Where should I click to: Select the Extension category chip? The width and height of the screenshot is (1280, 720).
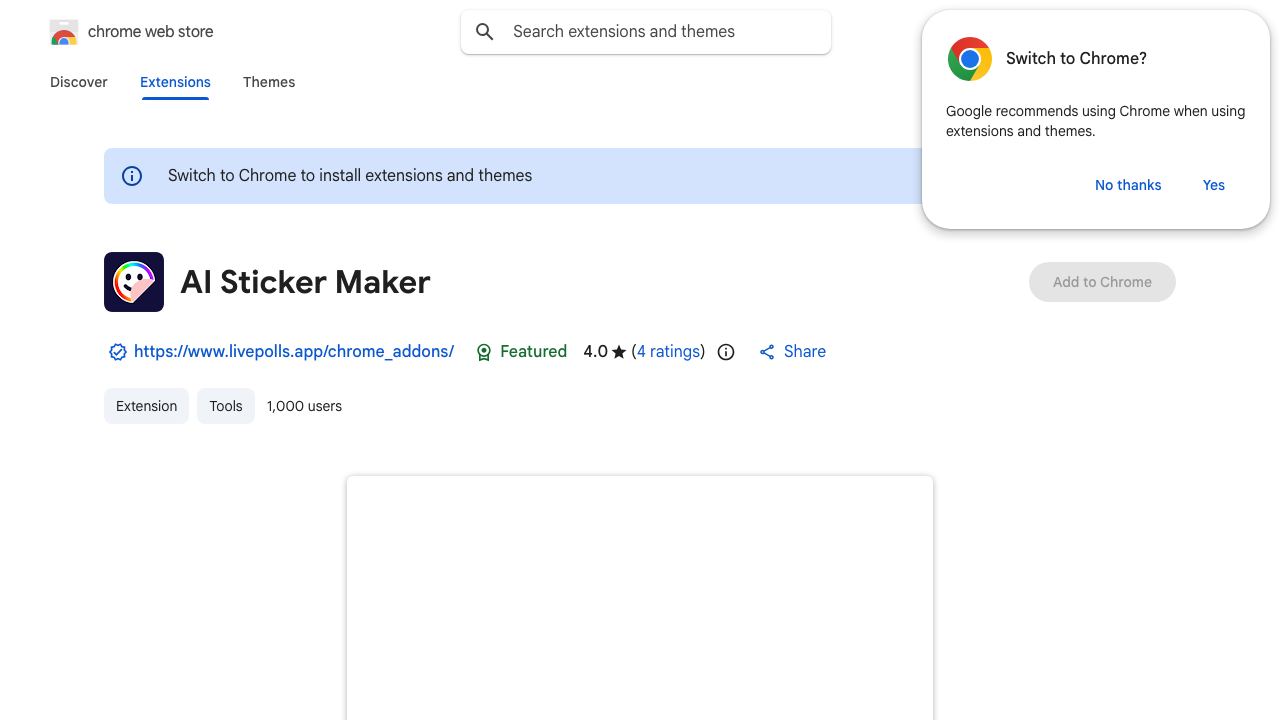point(146,406)
